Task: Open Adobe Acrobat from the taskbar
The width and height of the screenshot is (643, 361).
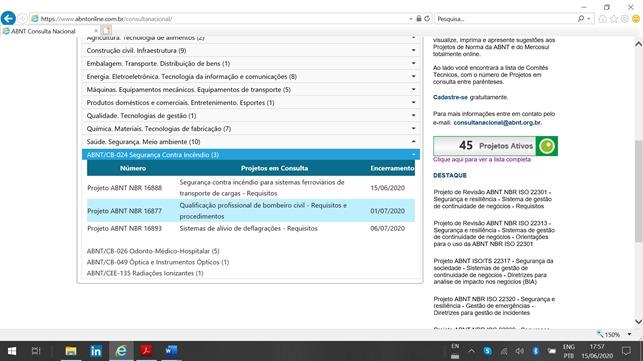Action: coord(146,351)
